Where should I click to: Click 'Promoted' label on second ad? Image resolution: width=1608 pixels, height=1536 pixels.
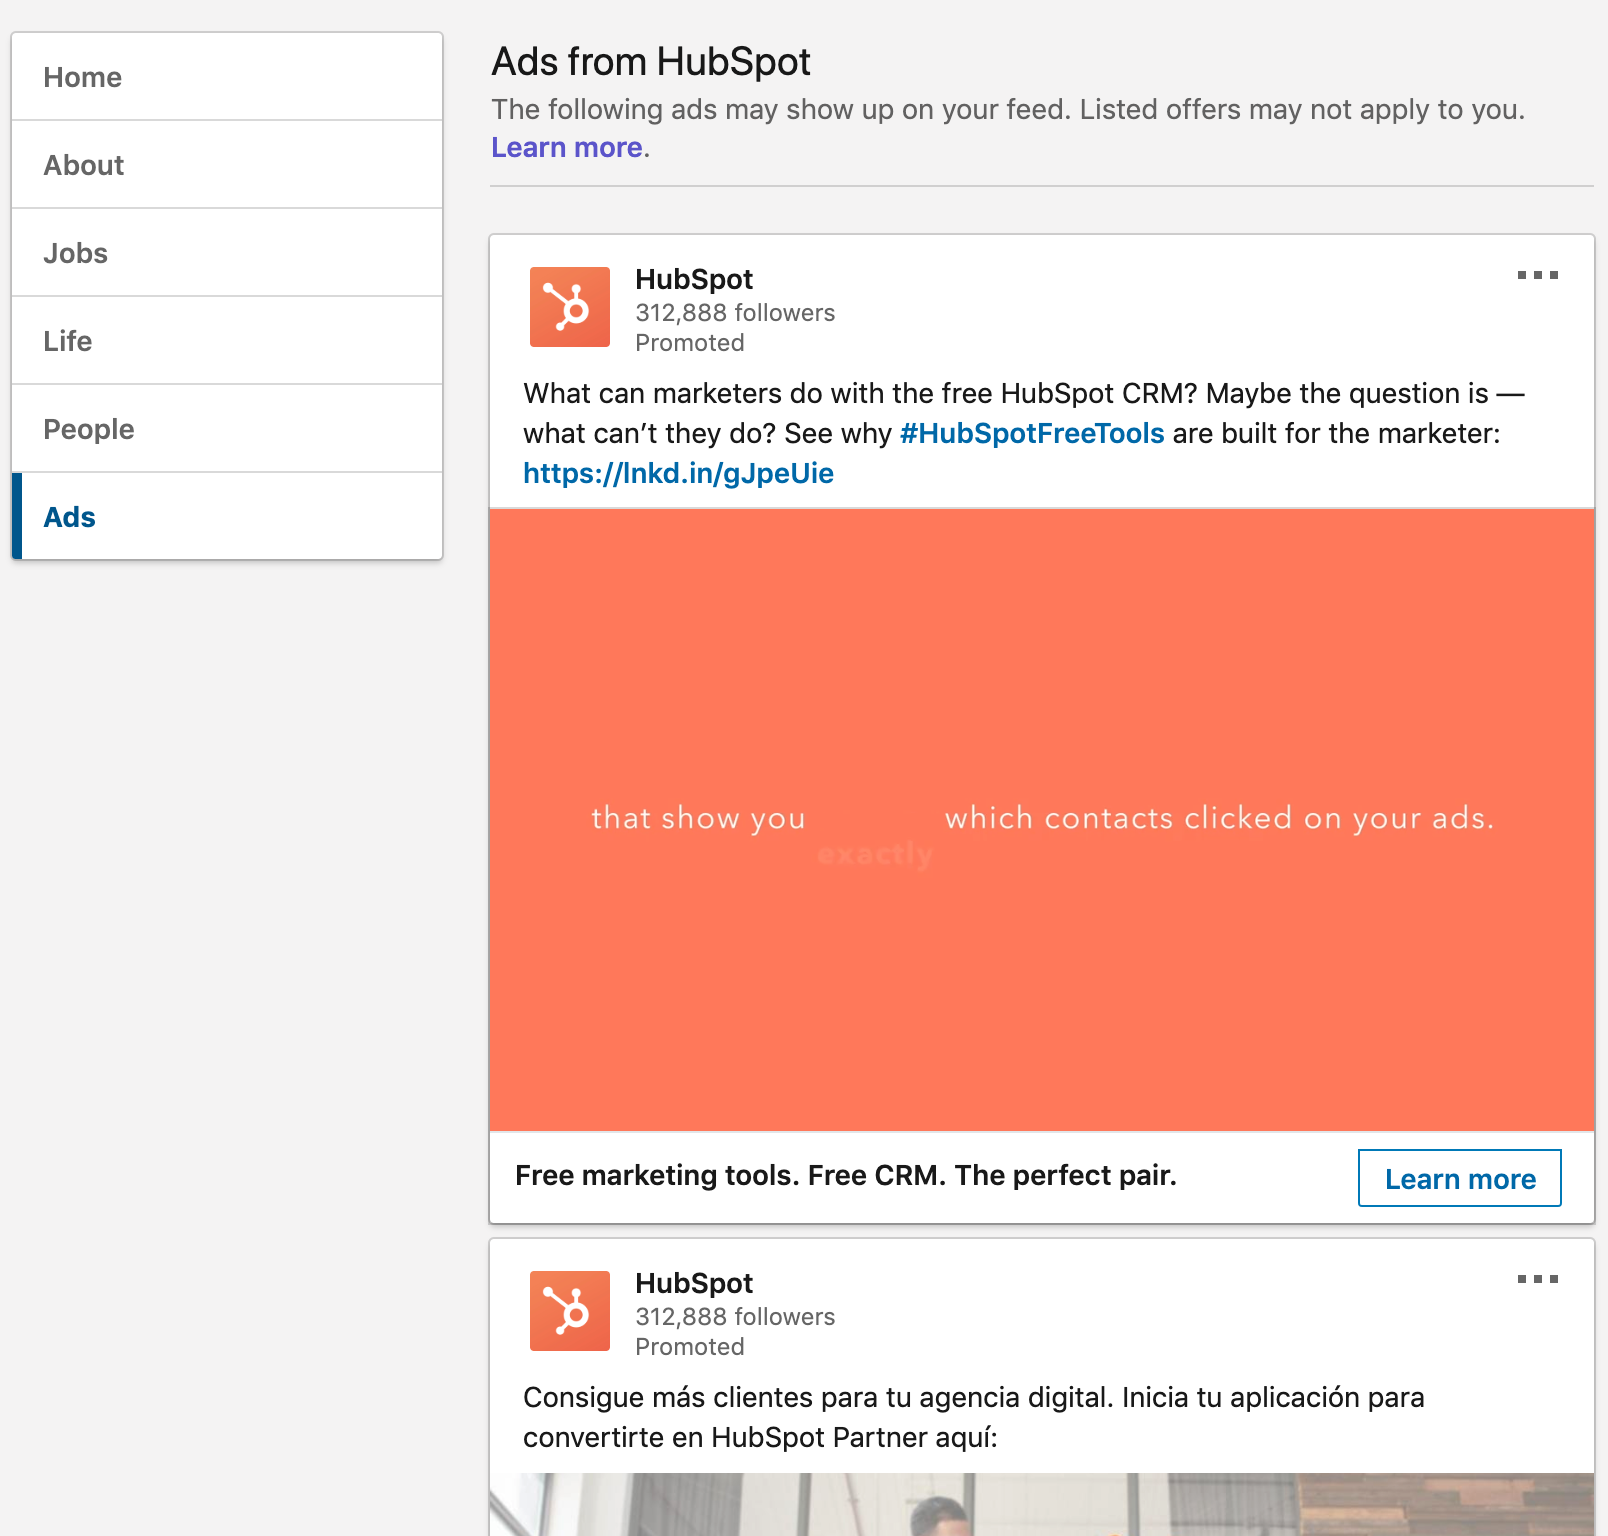690,1347
